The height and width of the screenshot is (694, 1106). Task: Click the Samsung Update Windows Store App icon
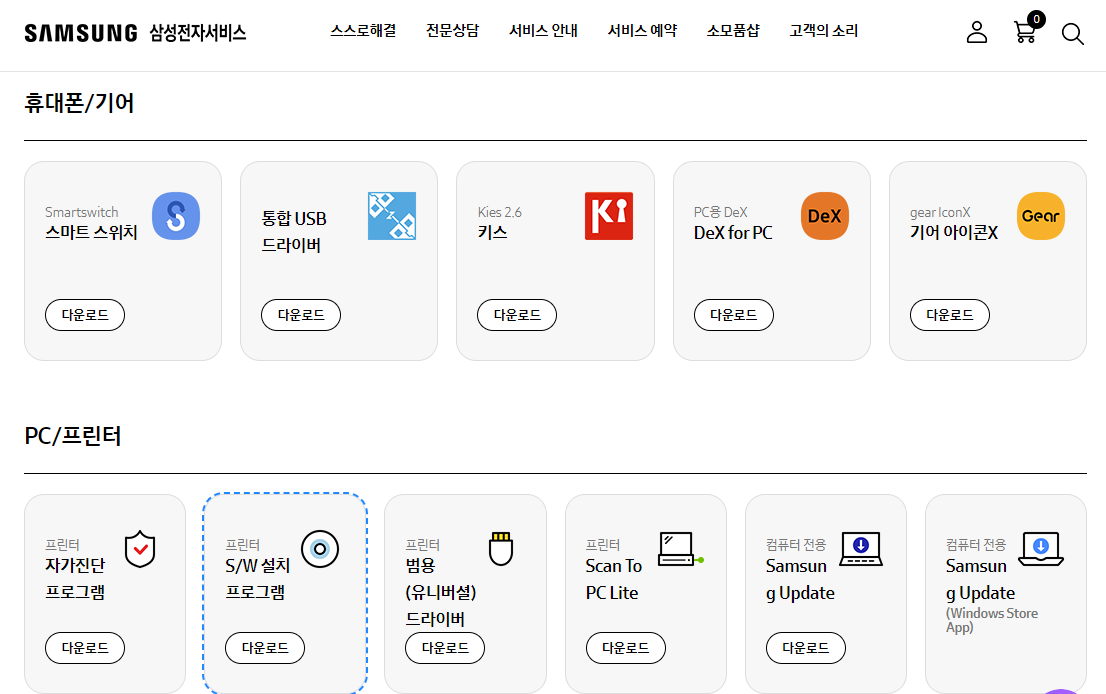click(1041, 549)
